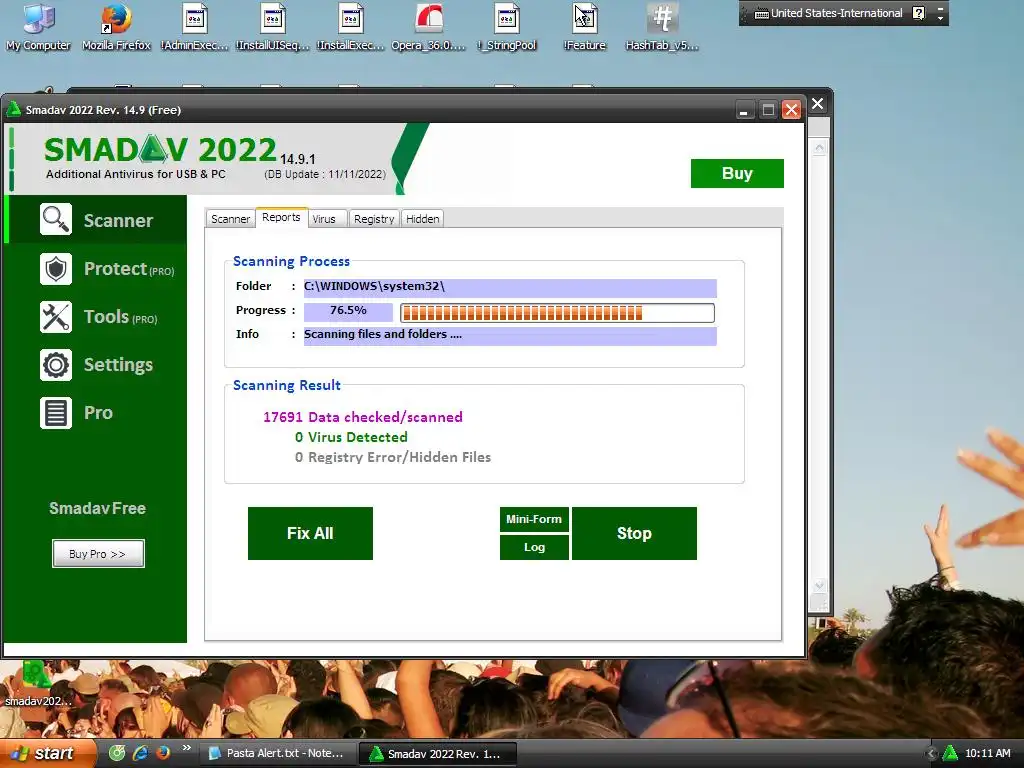Minimize the Smadav window
The height and width of the screenshot is (768, 1024).
[744, 110]
